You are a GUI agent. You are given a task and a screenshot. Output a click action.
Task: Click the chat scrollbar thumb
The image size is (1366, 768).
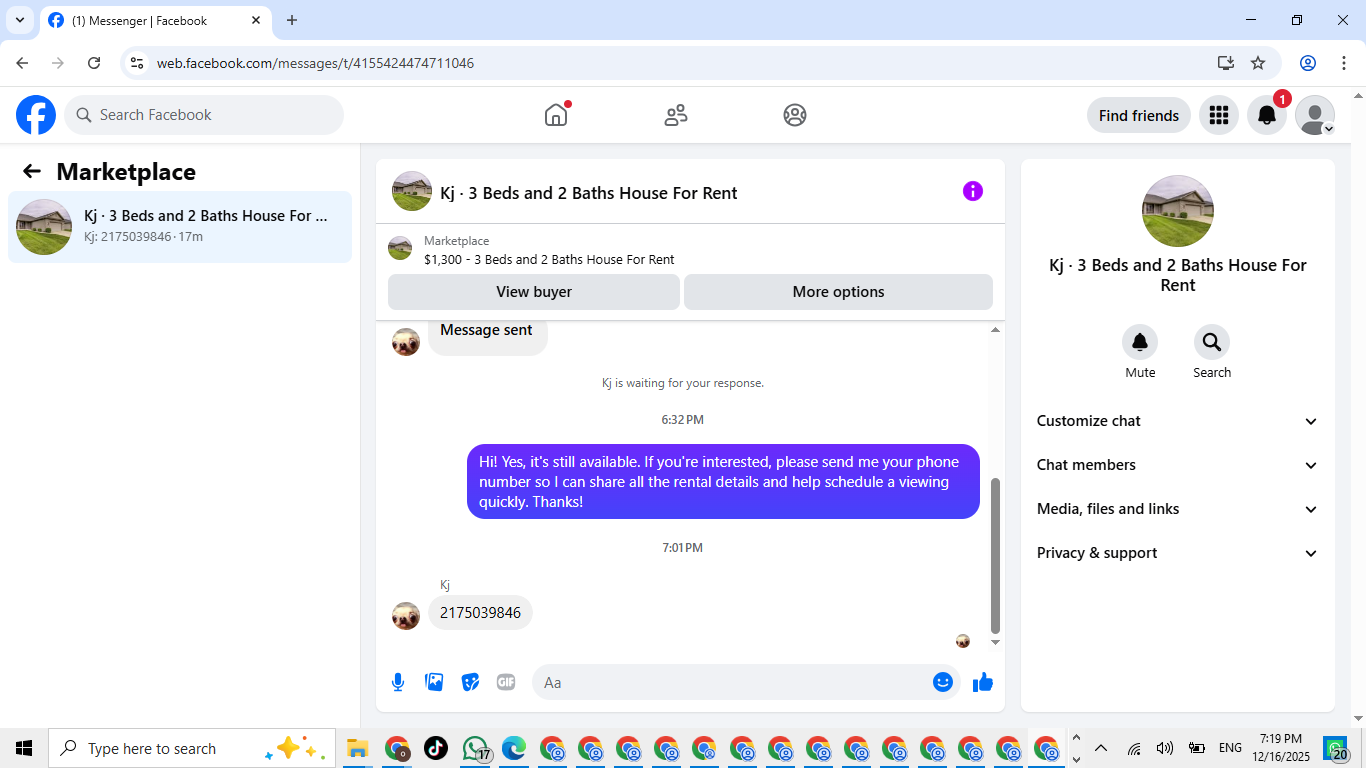tap(995, 555)
